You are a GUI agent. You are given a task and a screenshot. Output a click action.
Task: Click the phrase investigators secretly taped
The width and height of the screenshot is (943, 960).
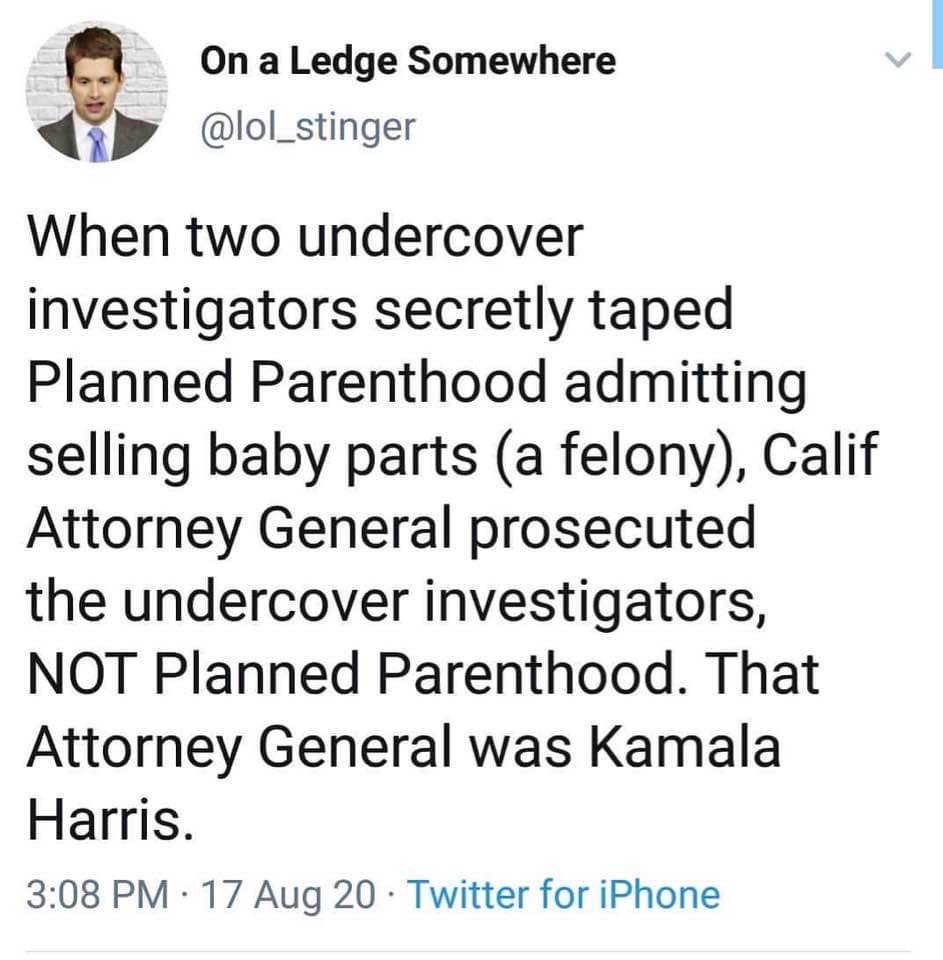click(379, 312)
